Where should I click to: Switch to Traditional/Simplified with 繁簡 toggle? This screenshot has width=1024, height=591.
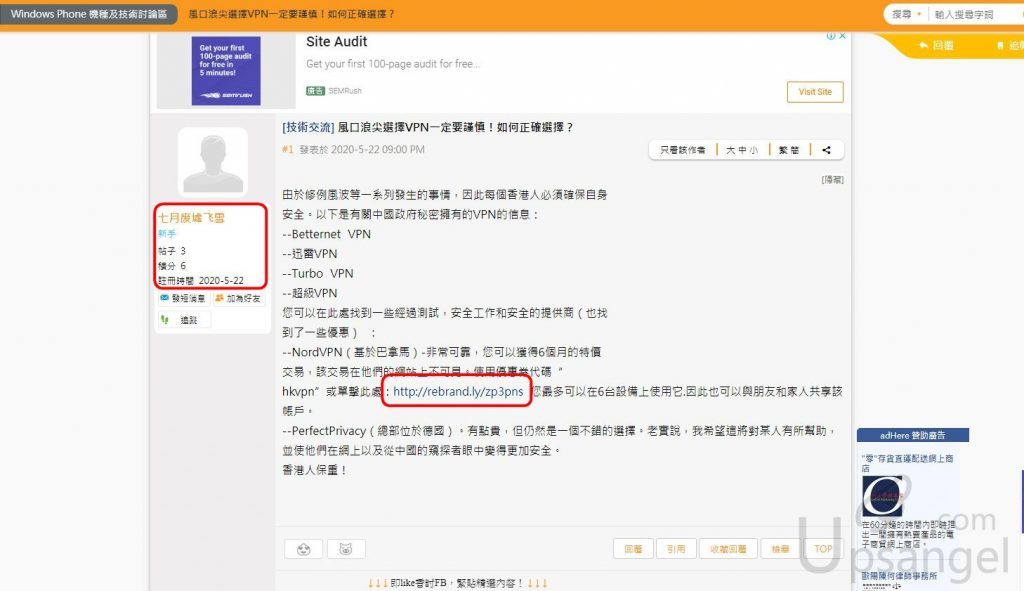tap(789, 150)
